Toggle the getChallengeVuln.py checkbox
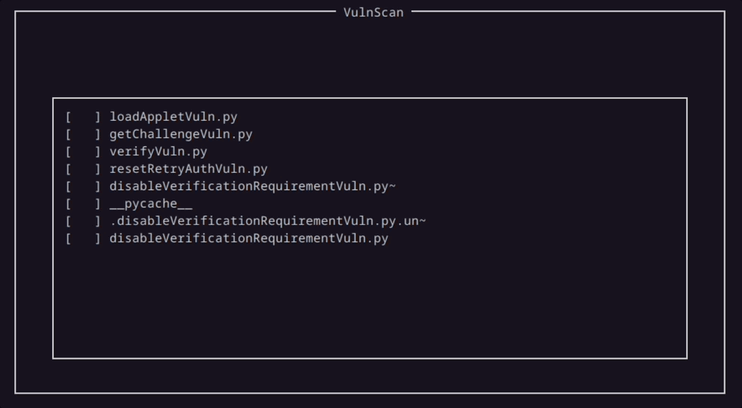 coord(83,134)
